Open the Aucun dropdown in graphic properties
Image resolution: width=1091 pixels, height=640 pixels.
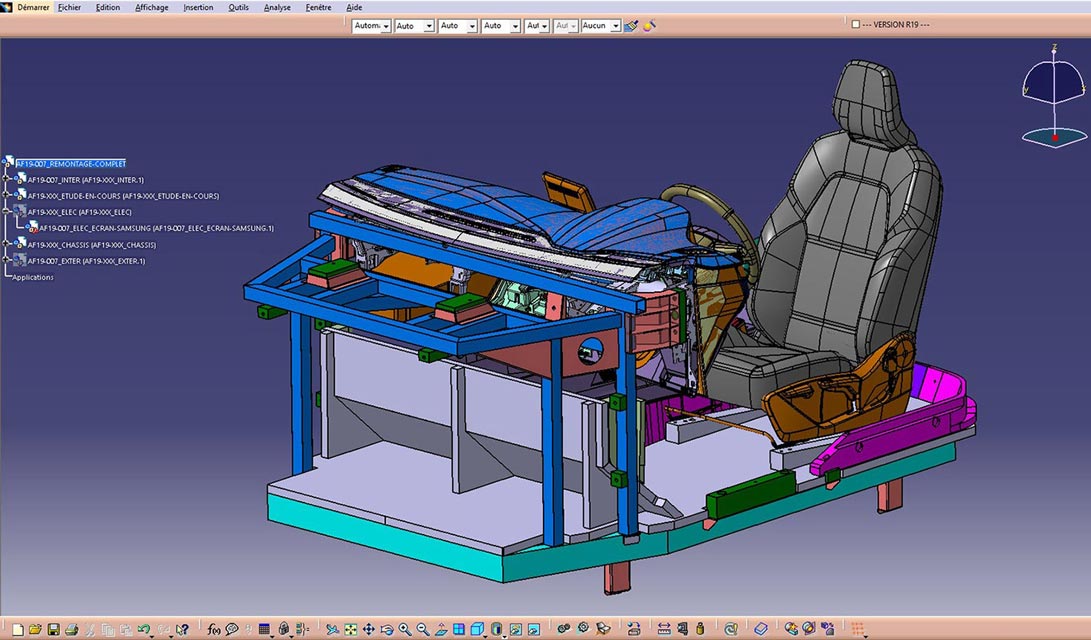pos(615,26)
